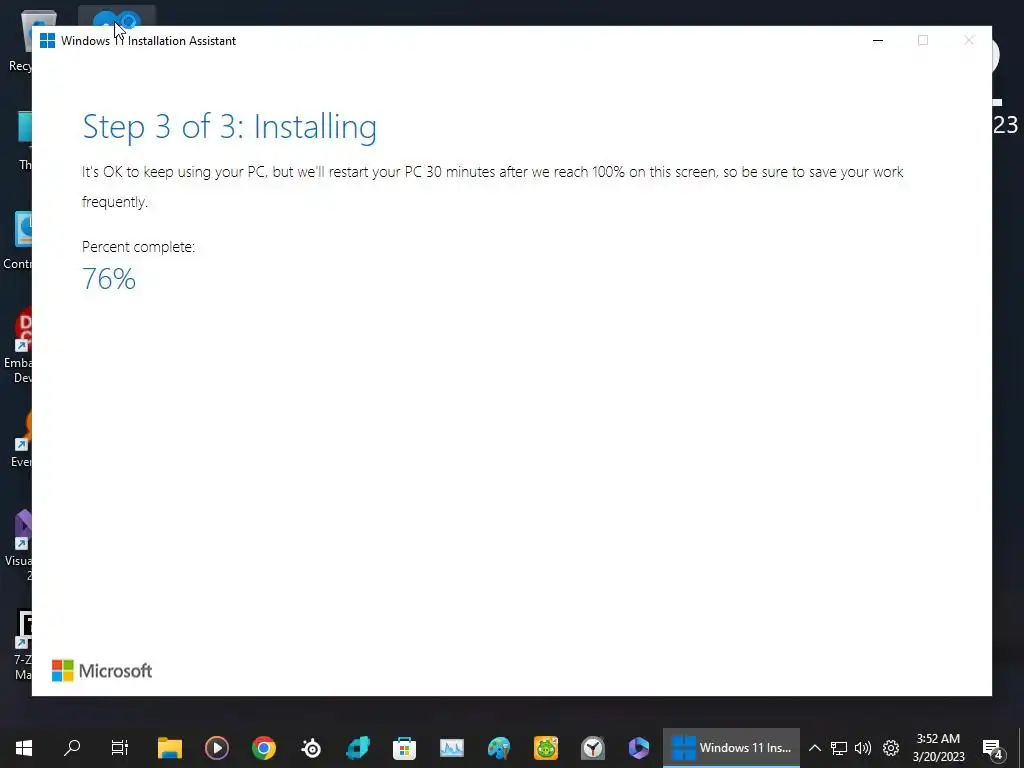Open the 3:52 AM clock and date
The height and width of the screenshot is (768, 1024).
coord(938,748)
